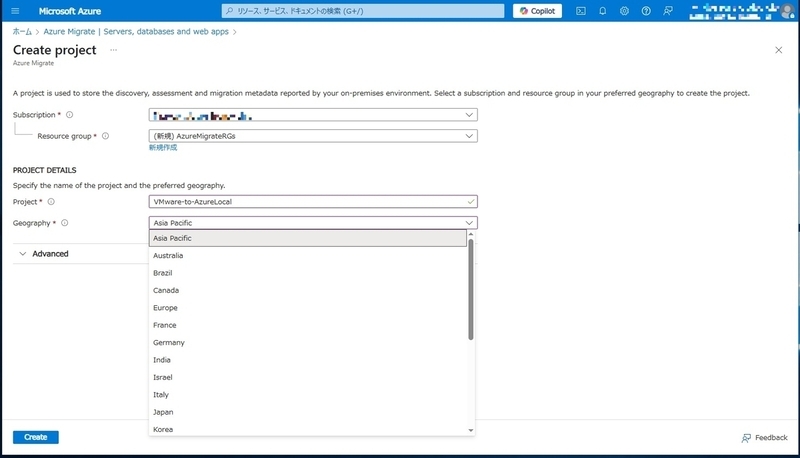Choose Israel in the geography list
800x458 pixels.
click(308, 377)
